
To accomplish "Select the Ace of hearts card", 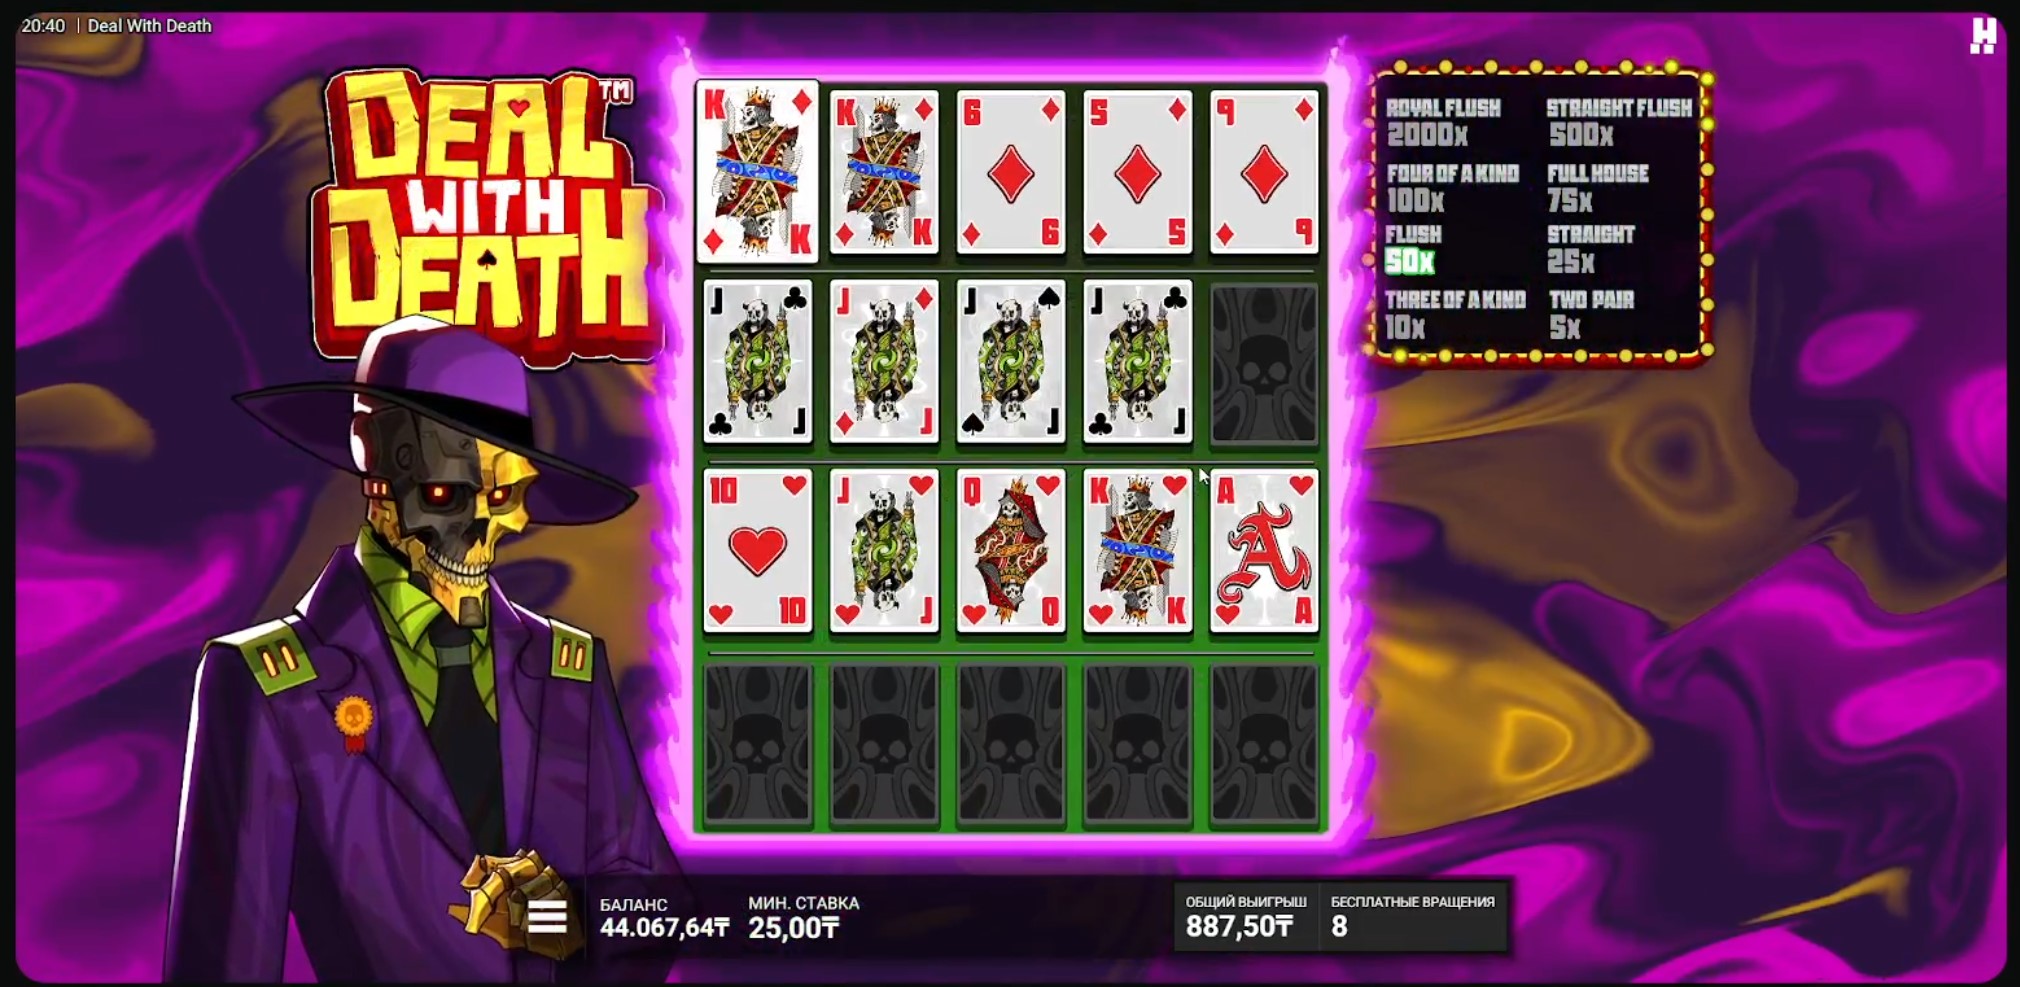I will (x=1264, y=551).
